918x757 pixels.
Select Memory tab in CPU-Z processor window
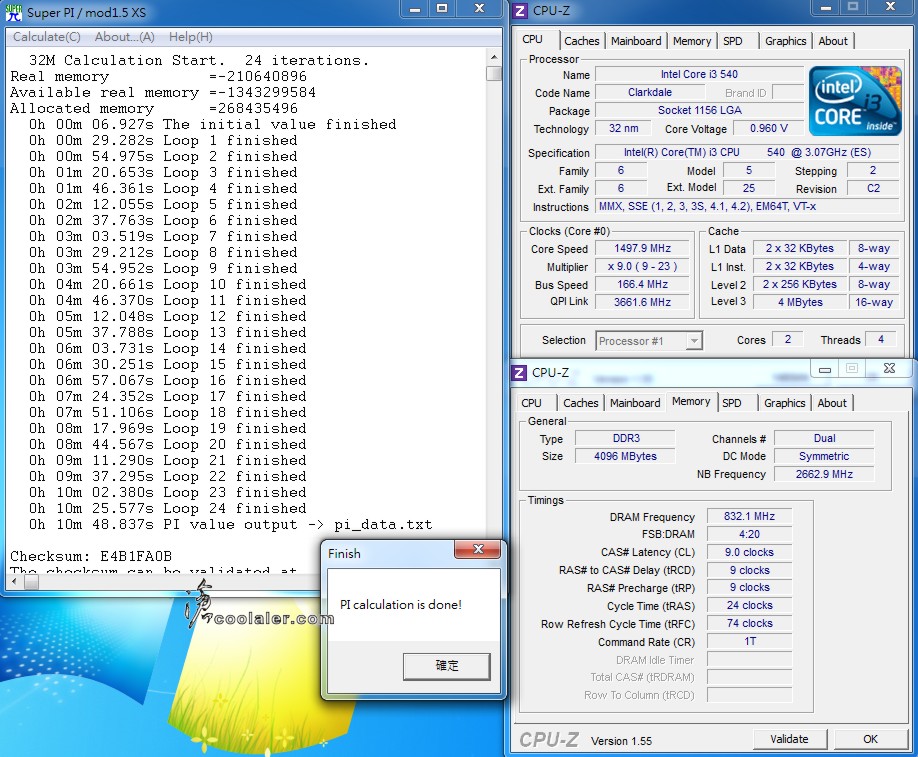(691, 41)
